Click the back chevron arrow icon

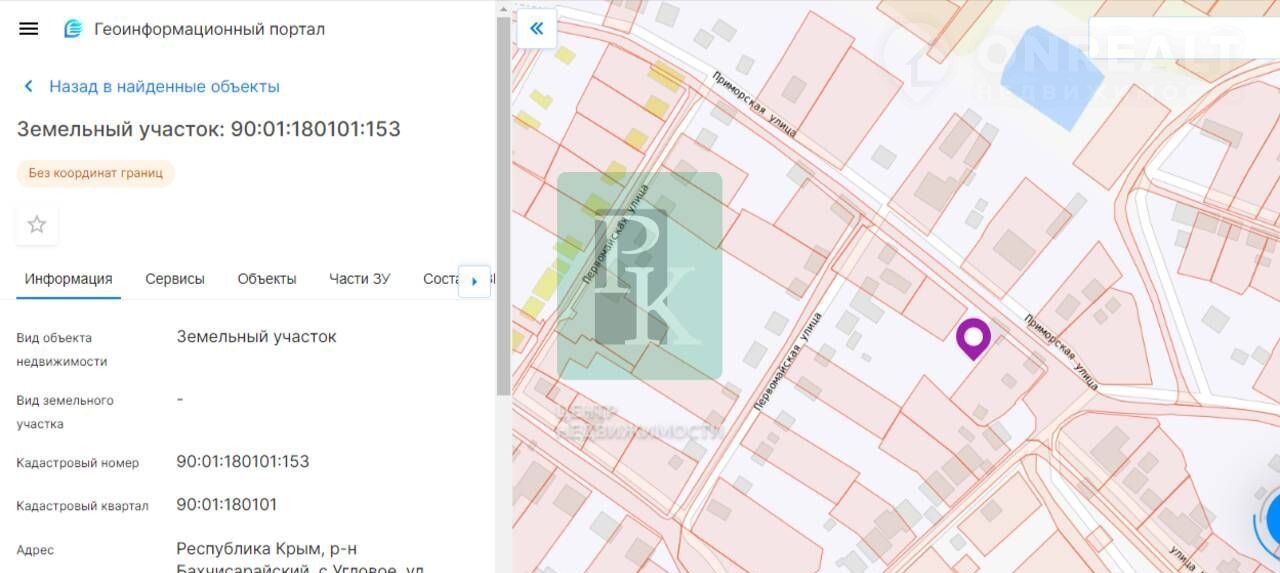point(29,87)
